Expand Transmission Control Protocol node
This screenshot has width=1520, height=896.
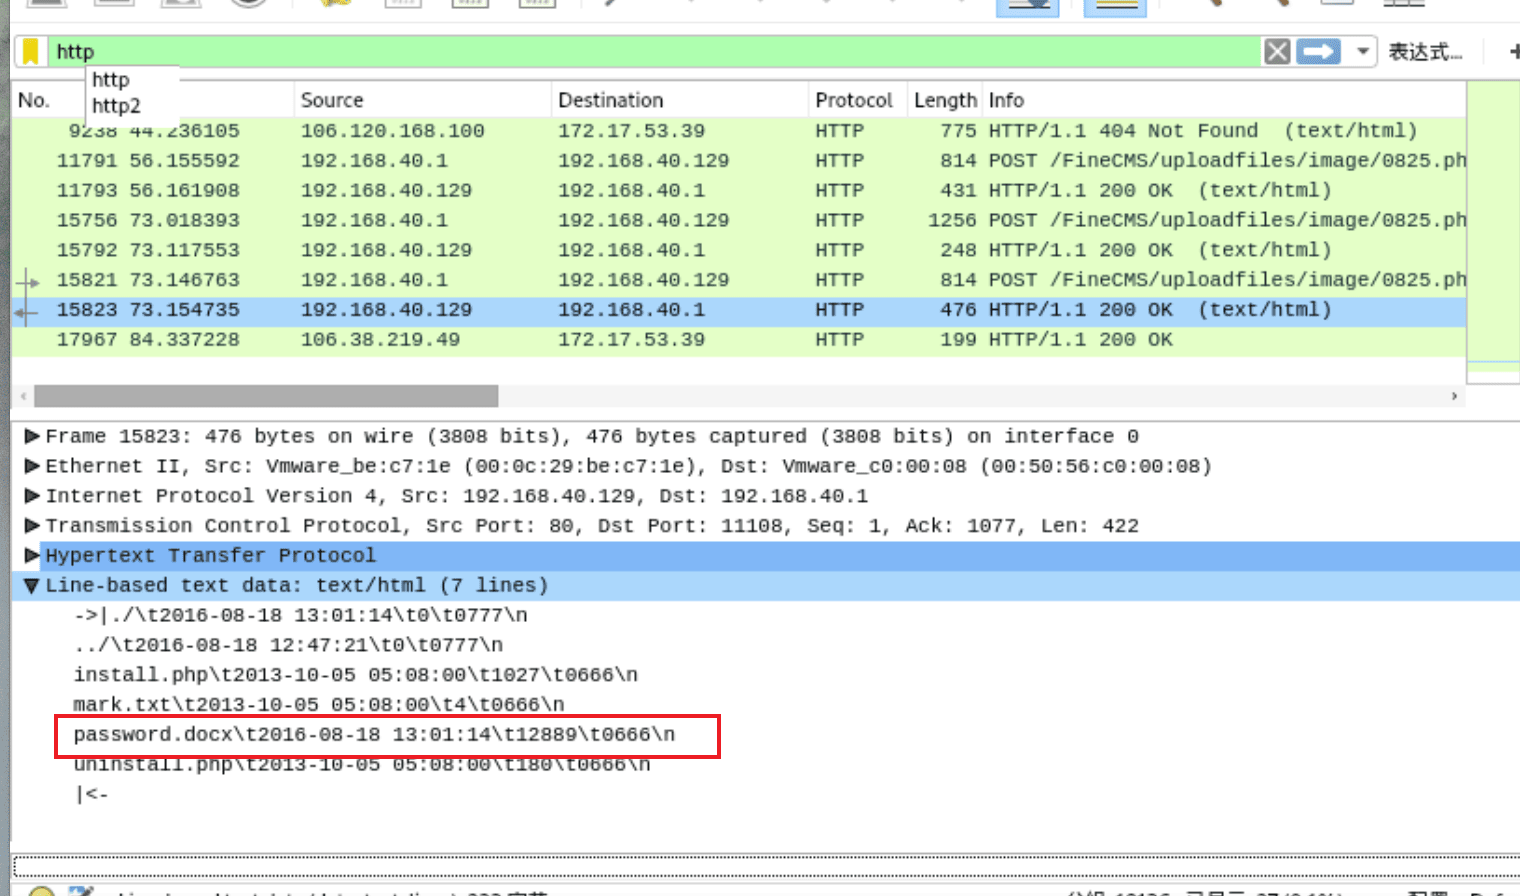pyautogui.click(x=32, y=526)
